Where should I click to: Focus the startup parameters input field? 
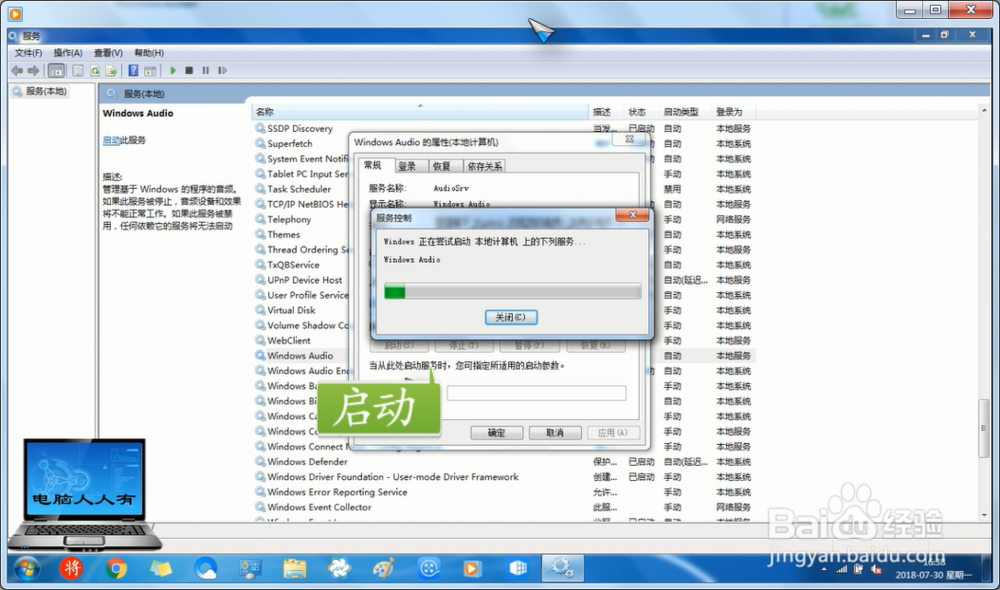click(536, 393)
